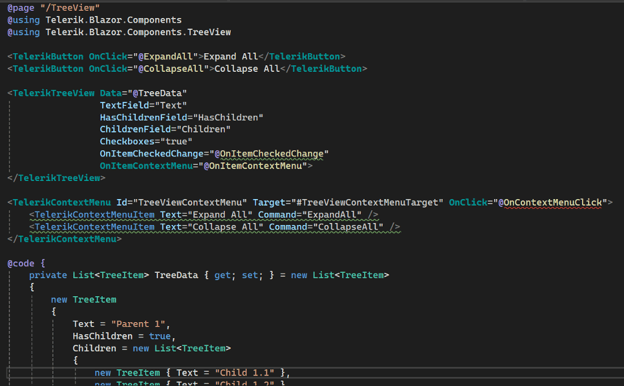The height and width of the screenshot is (386, 624).
Task: Click the ChildrenField attribute name
Action: (135, 129)
